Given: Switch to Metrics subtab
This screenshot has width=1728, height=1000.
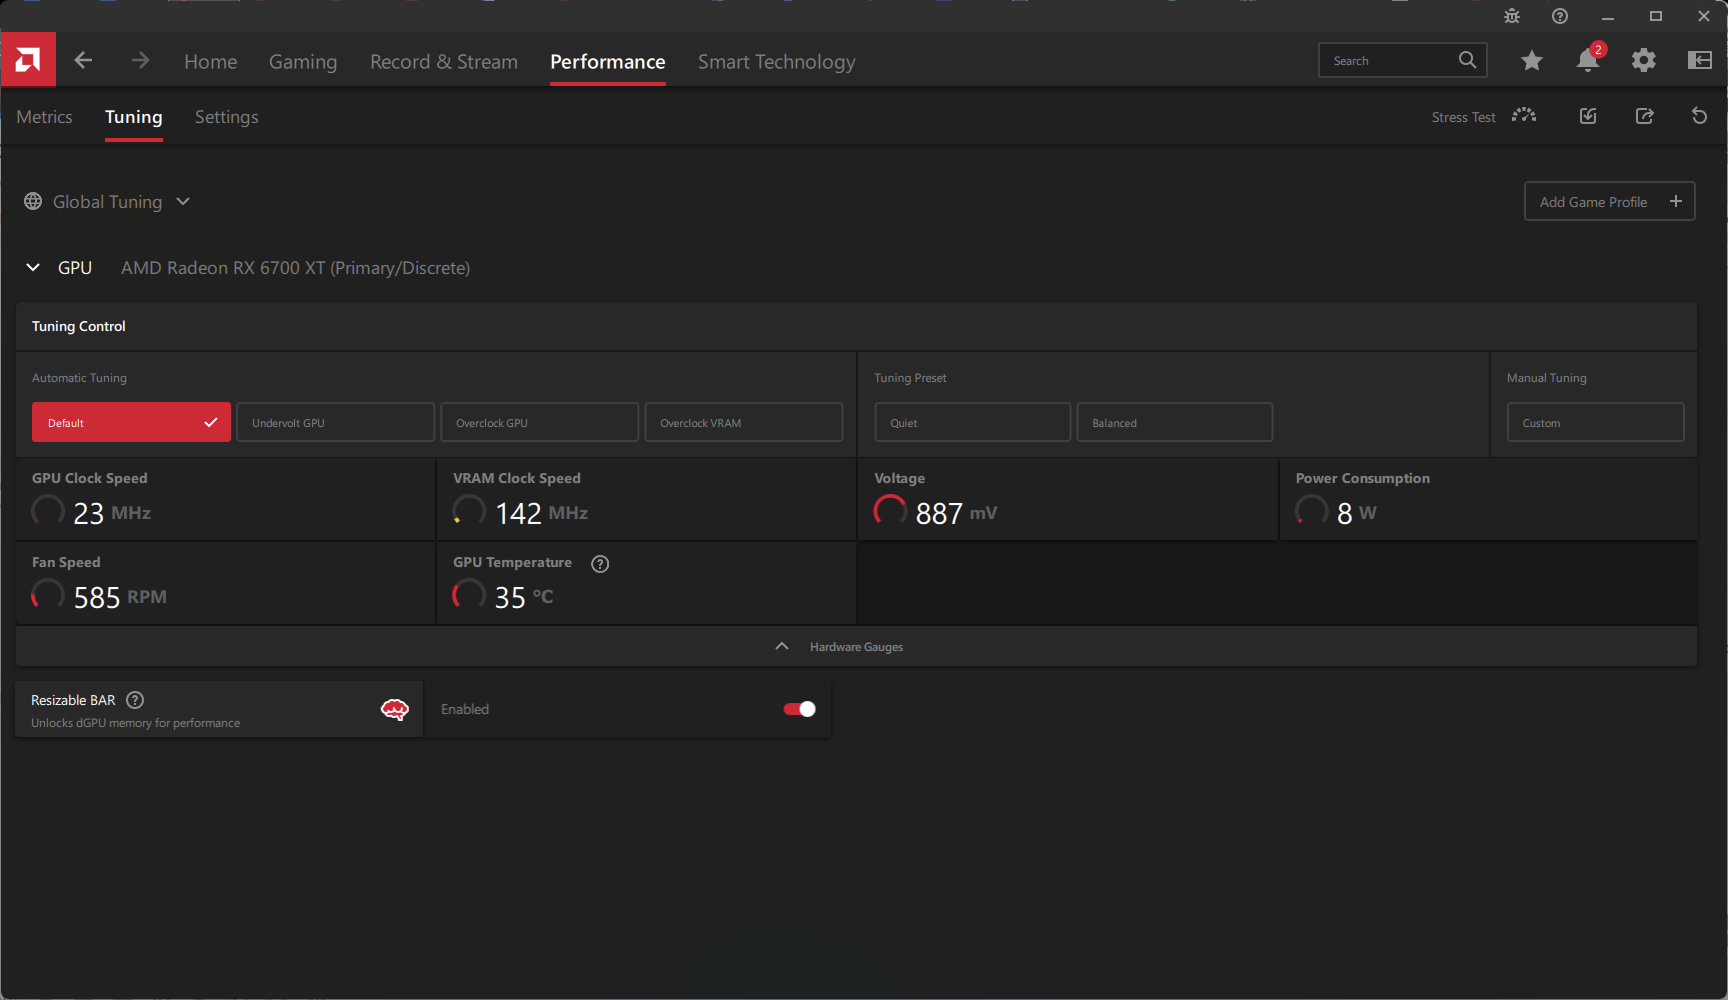Looking at the screenshot, I should (x=44, y=117).
